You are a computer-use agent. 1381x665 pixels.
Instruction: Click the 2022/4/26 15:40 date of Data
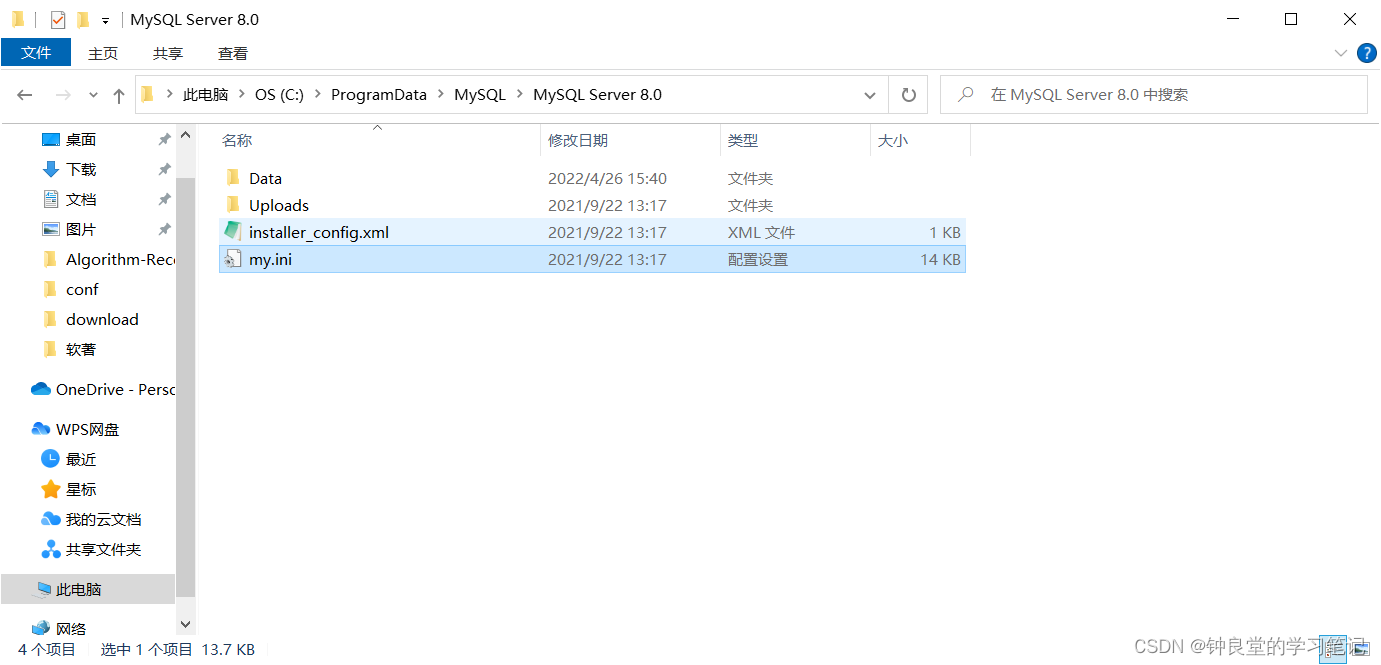pos(607,178)
